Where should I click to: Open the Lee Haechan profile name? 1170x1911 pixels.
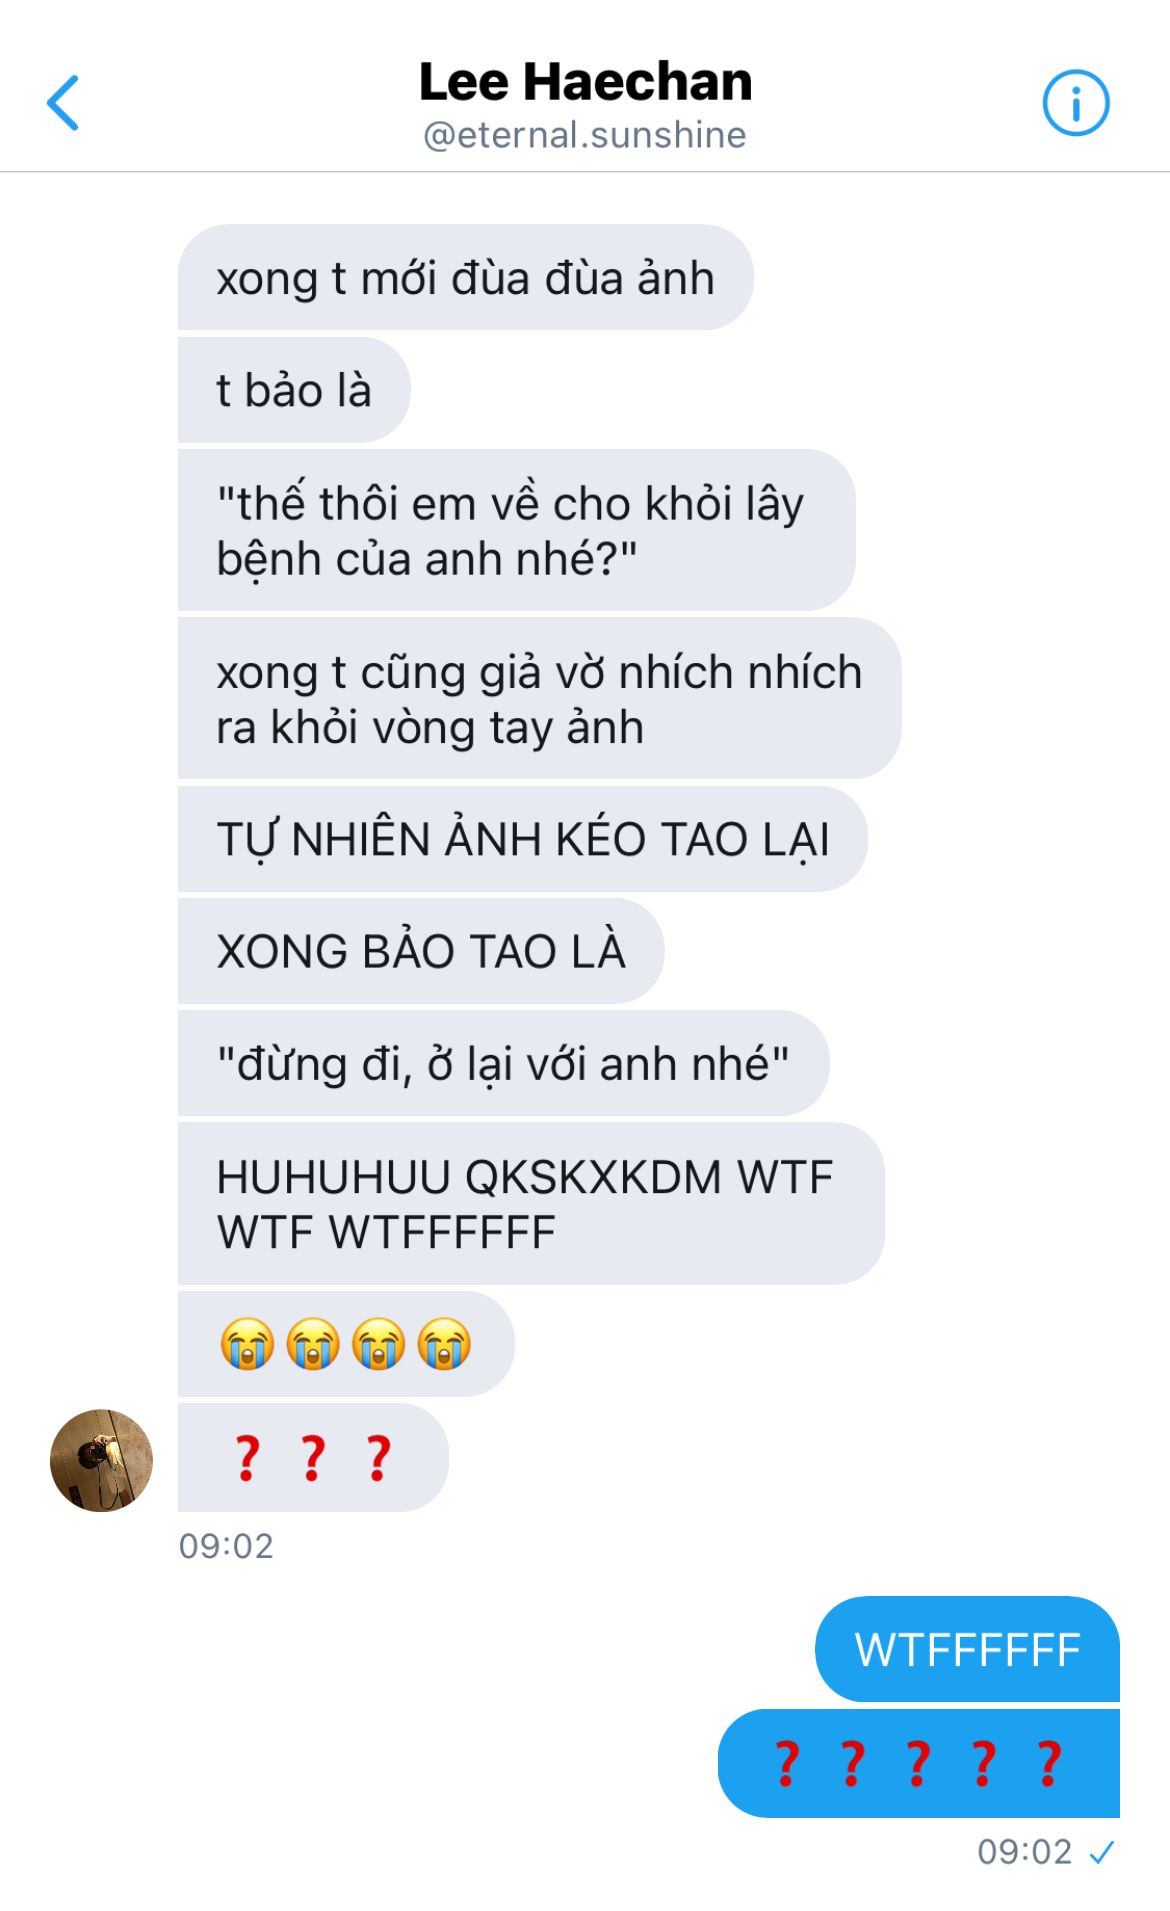(585, 82)
